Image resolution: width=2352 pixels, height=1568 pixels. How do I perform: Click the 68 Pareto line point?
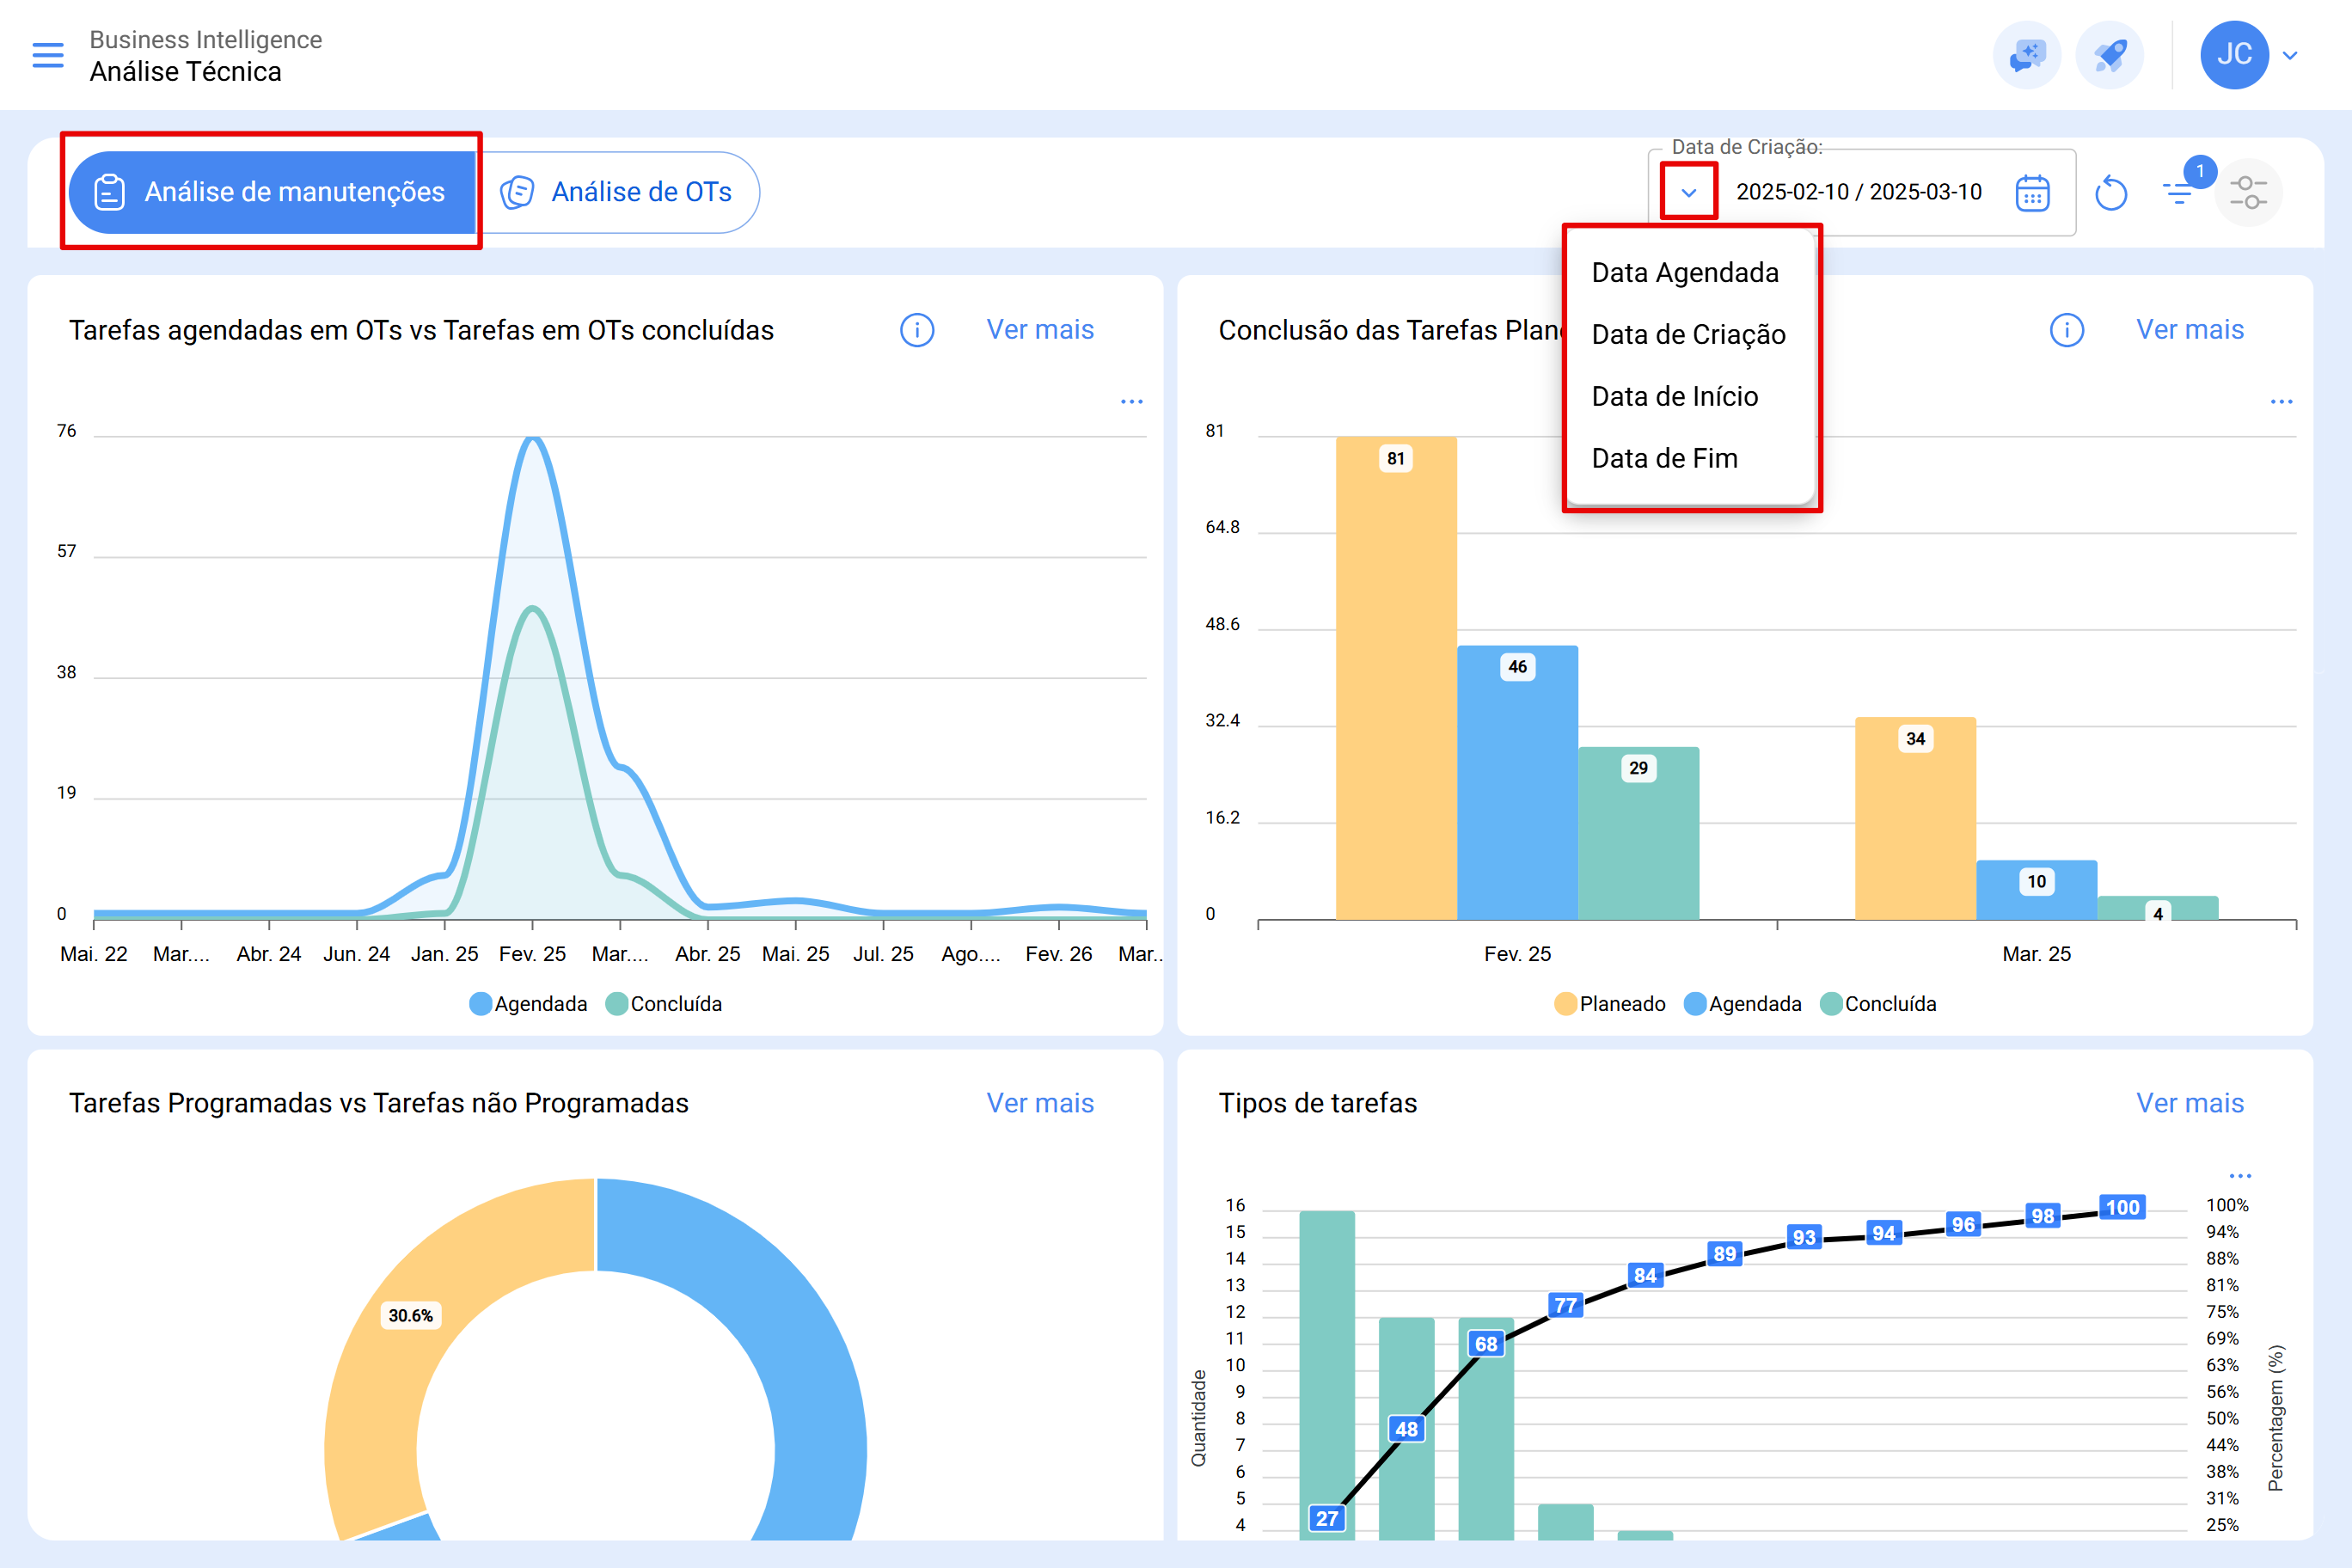pos(1486,1344)
